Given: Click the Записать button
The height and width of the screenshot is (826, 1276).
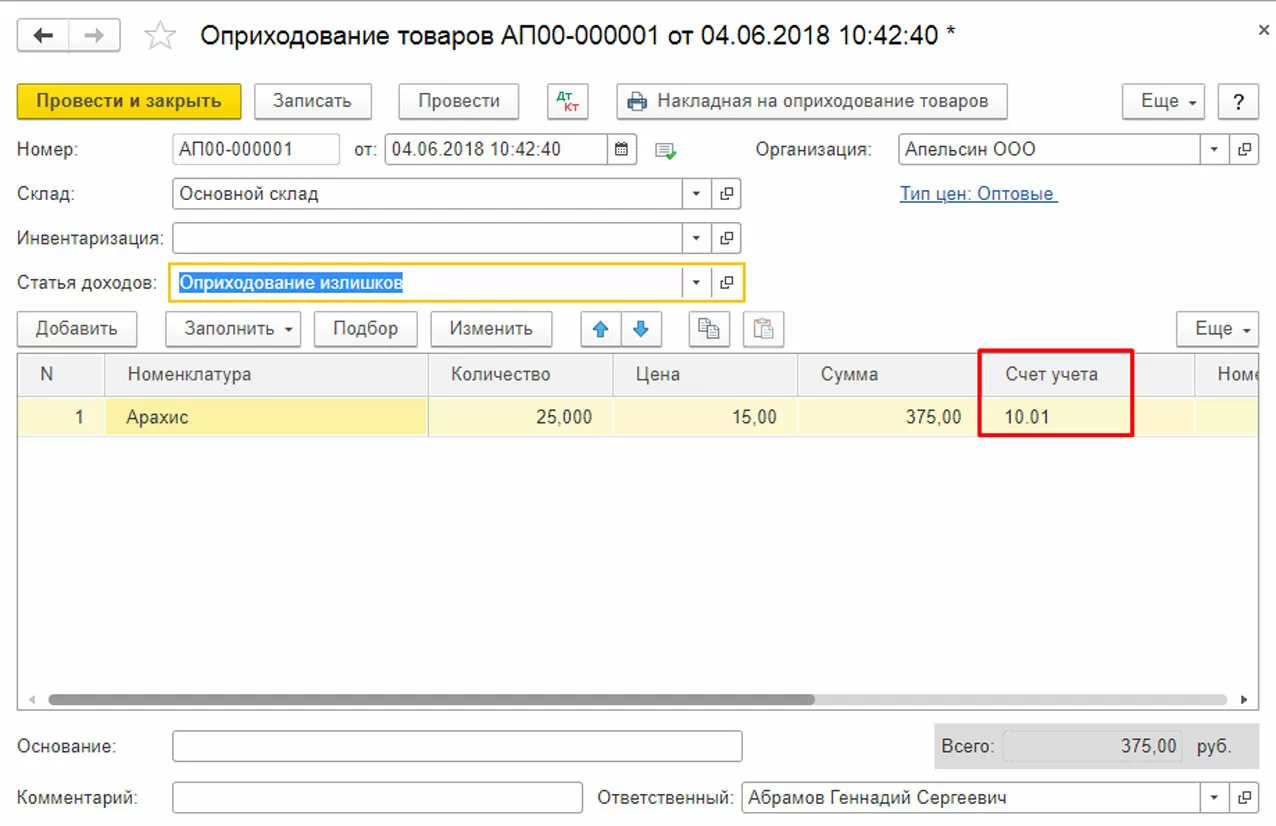Looking at the screenshot, I should (x=313, y=101).
